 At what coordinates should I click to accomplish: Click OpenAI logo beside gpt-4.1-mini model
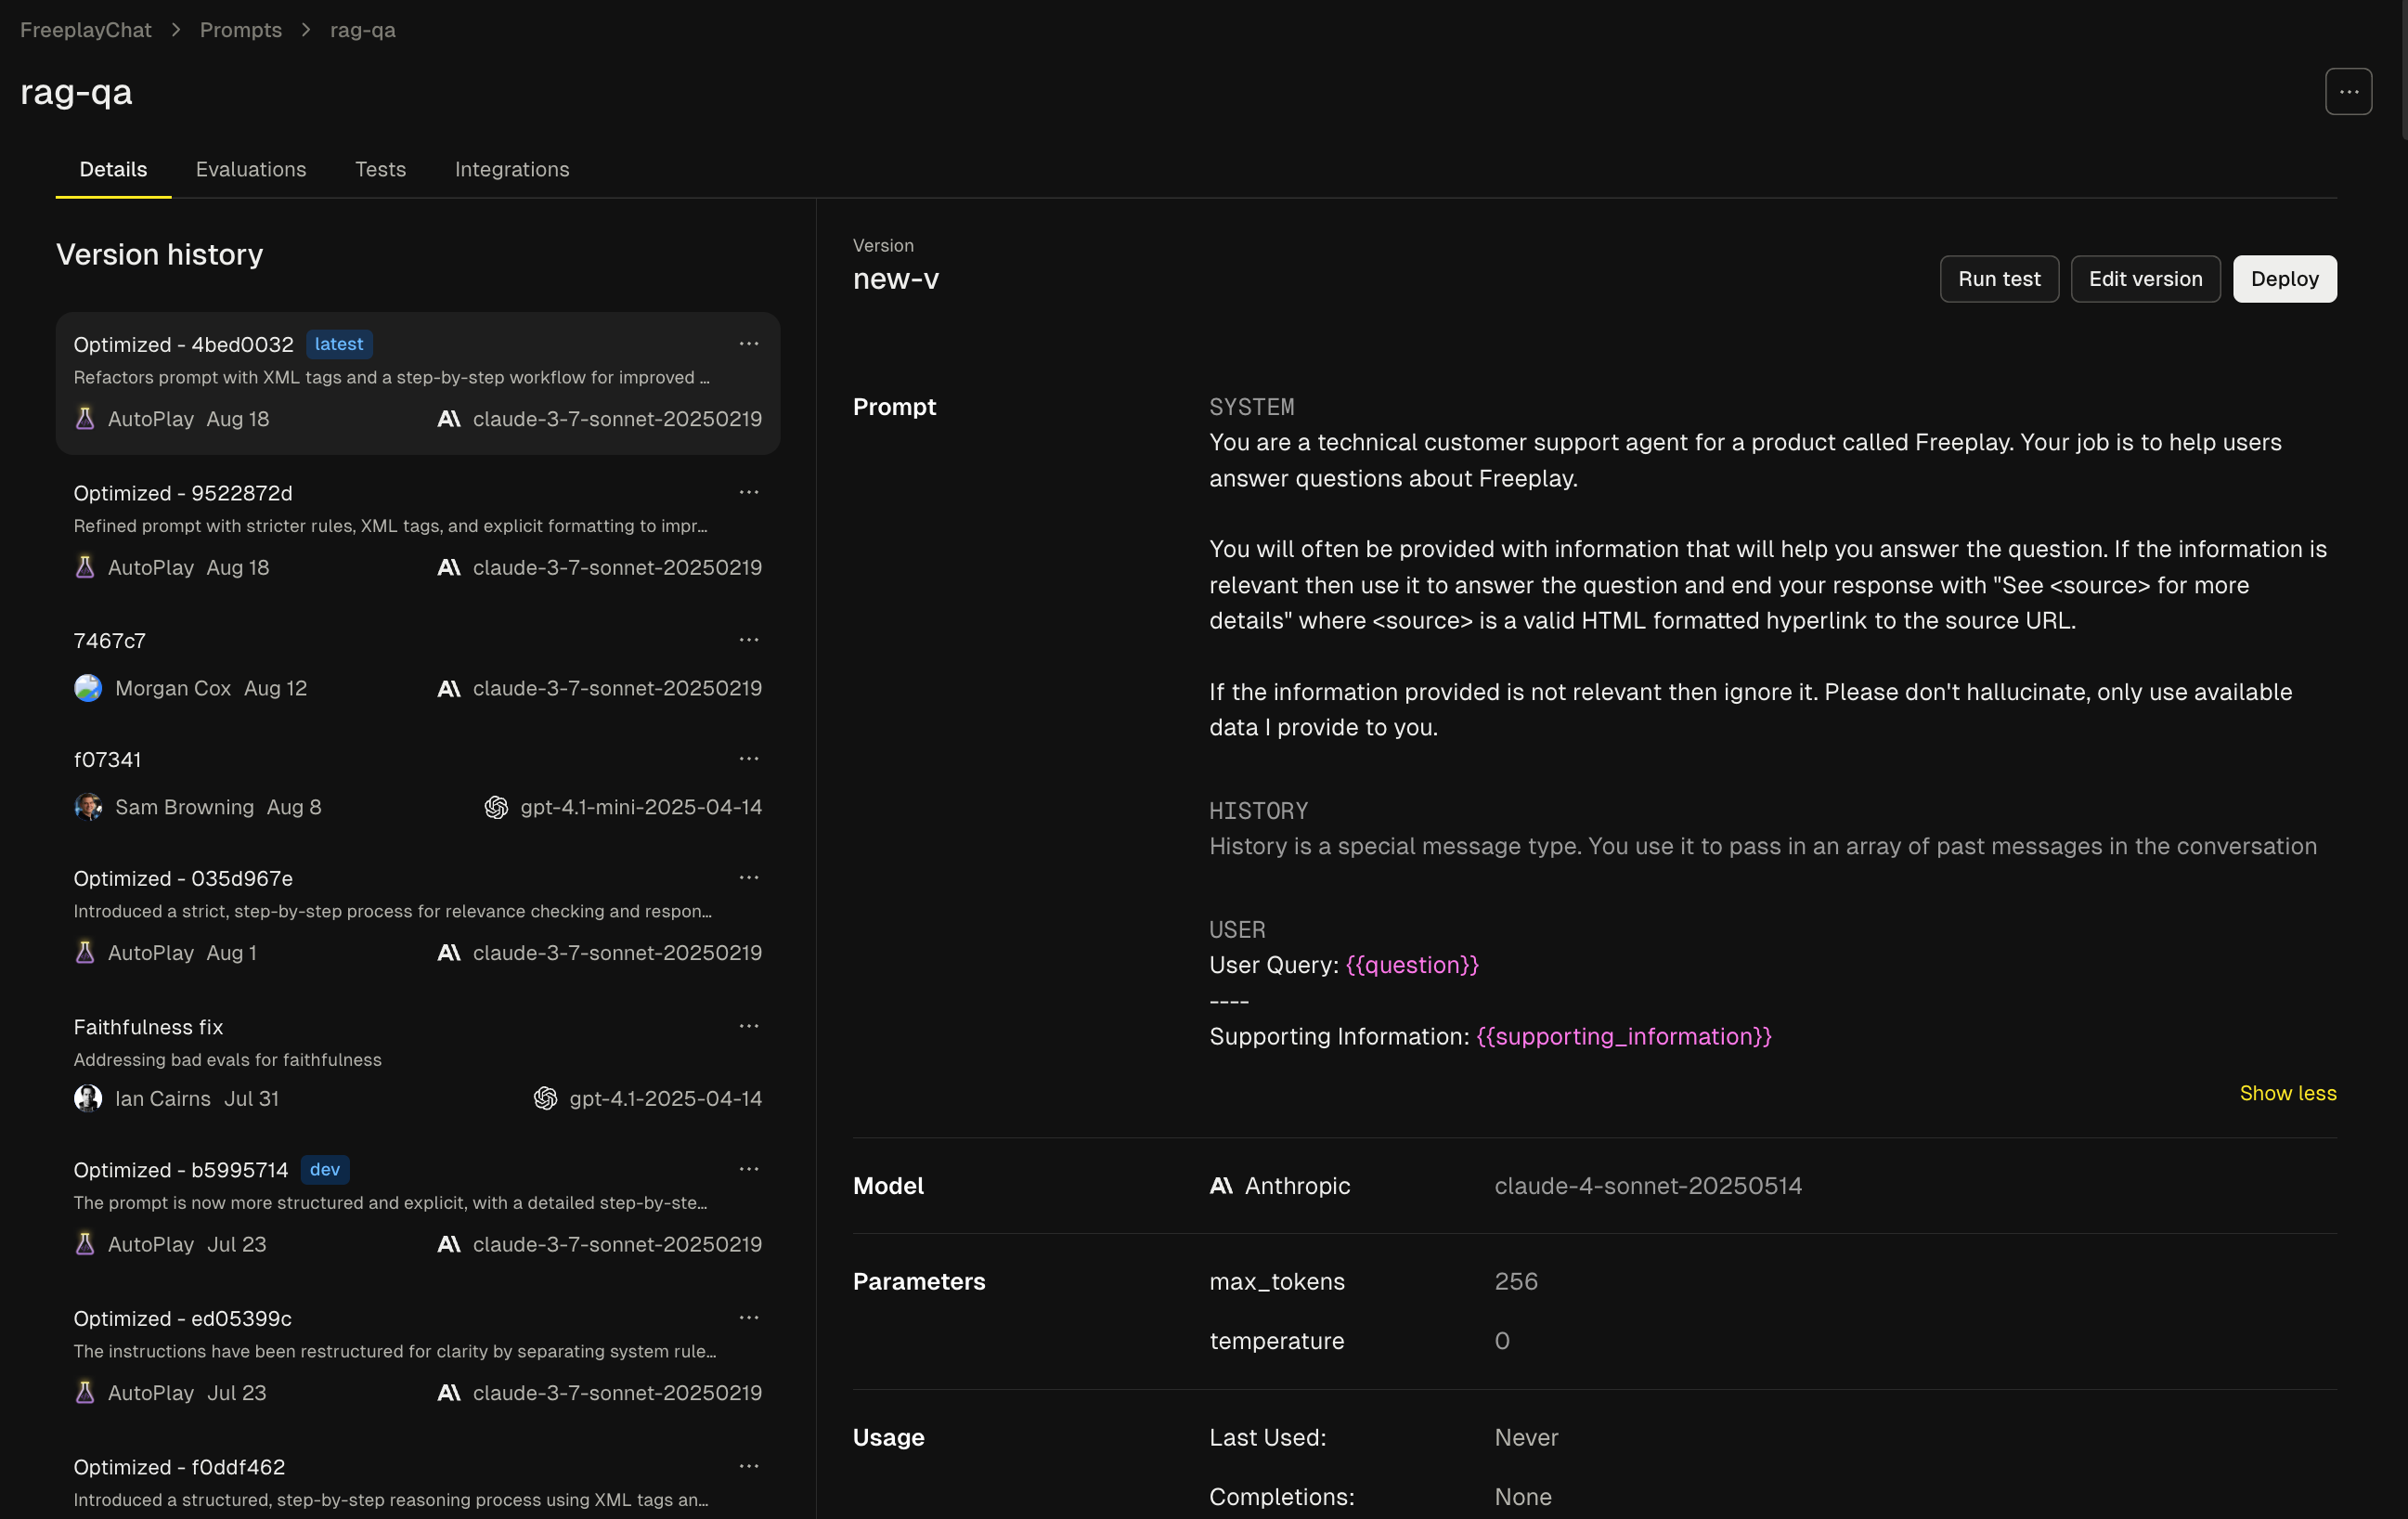point(496,807)
